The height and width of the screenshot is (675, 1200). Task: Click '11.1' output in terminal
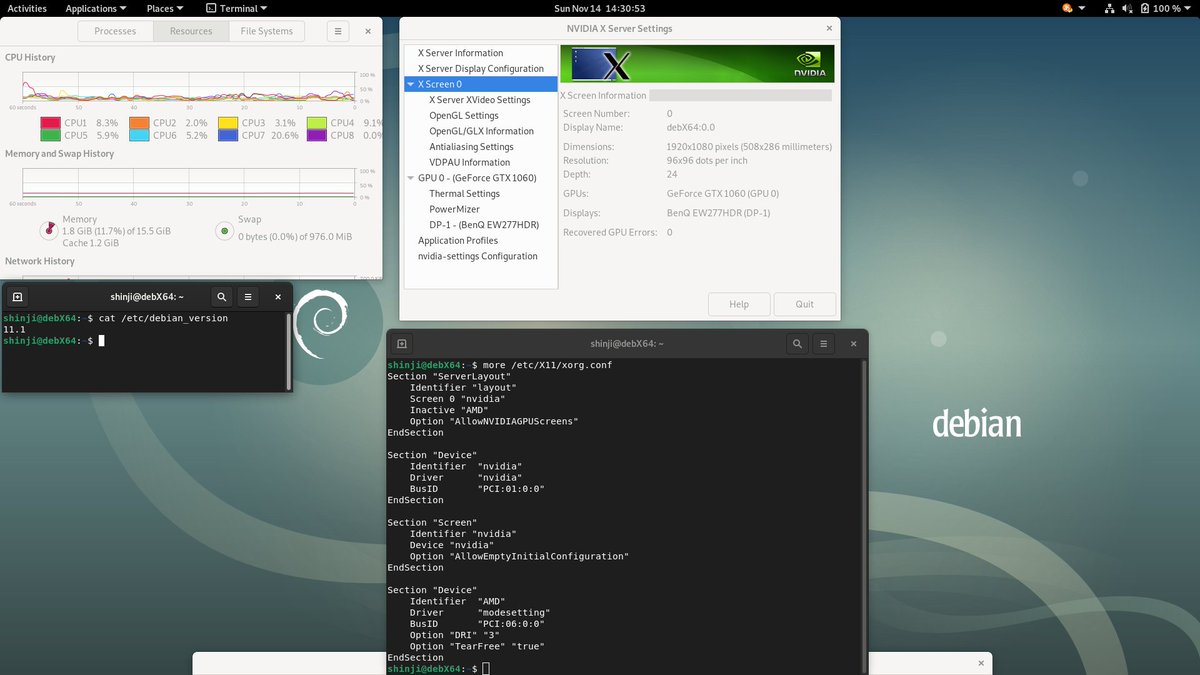(x=14, y=329)
